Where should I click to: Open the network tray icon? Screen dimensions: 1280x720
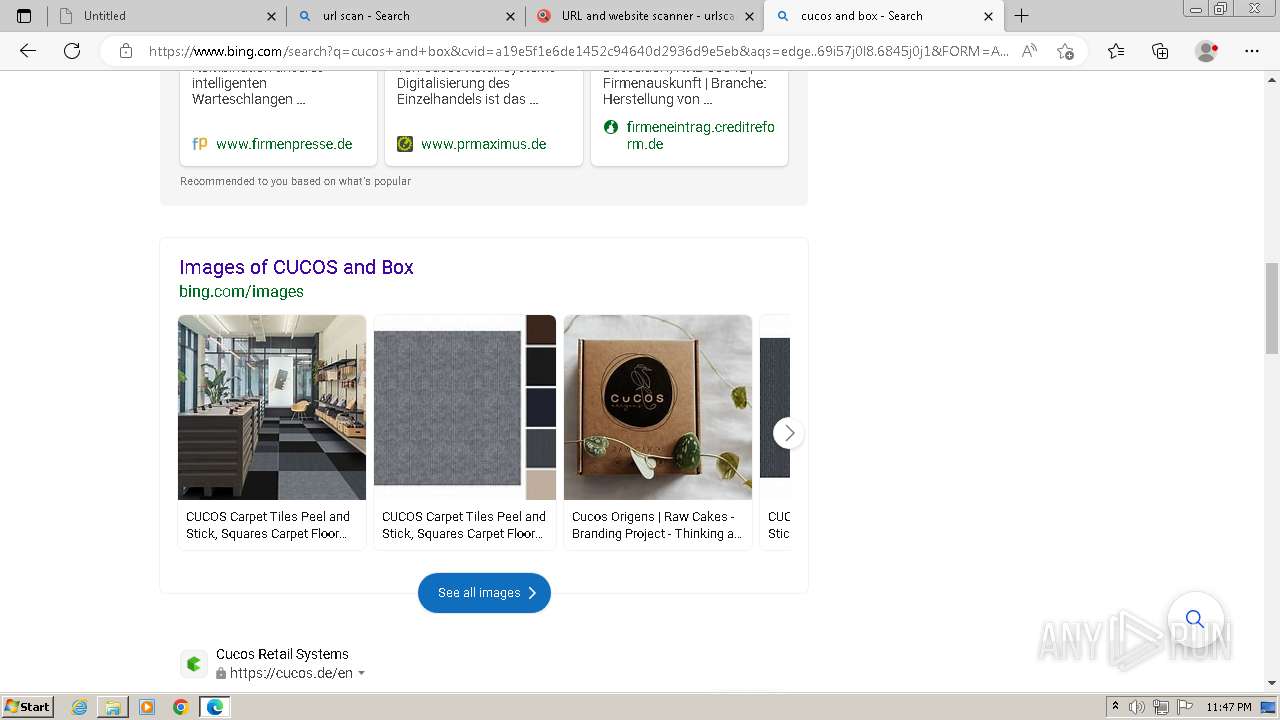[x=1161, y=707]
